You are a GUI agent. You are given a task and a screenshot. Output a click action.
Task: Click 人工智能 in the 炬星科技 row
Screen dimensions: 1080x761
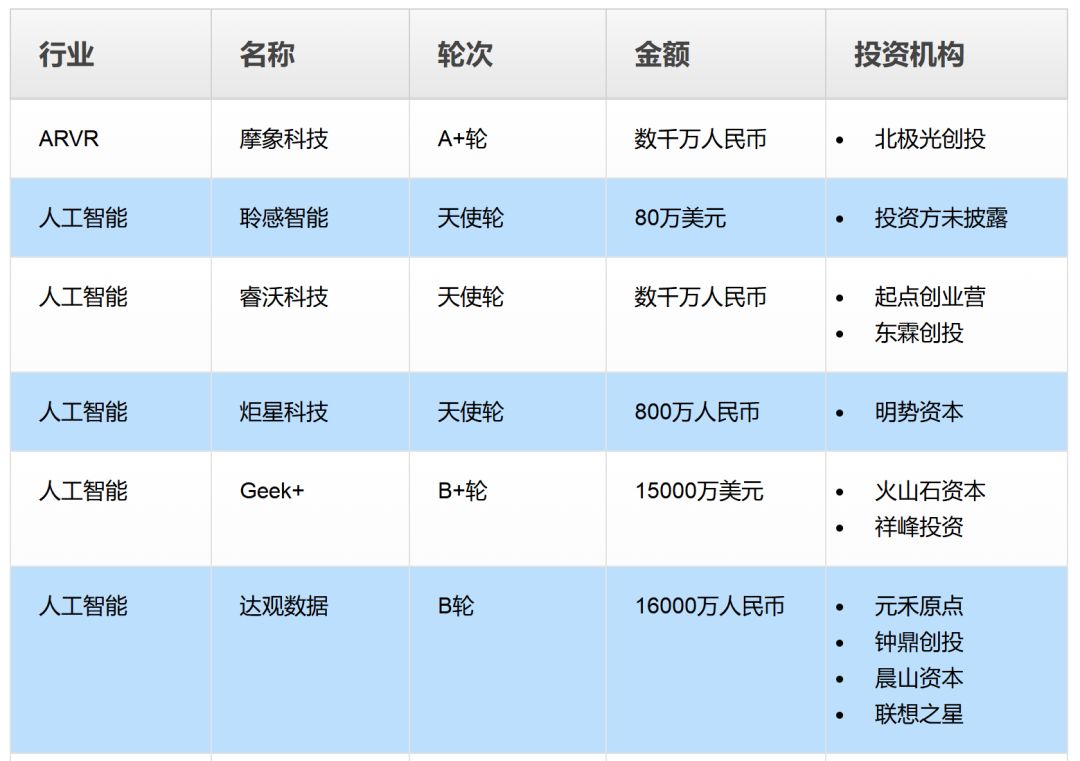pos(83,412)
